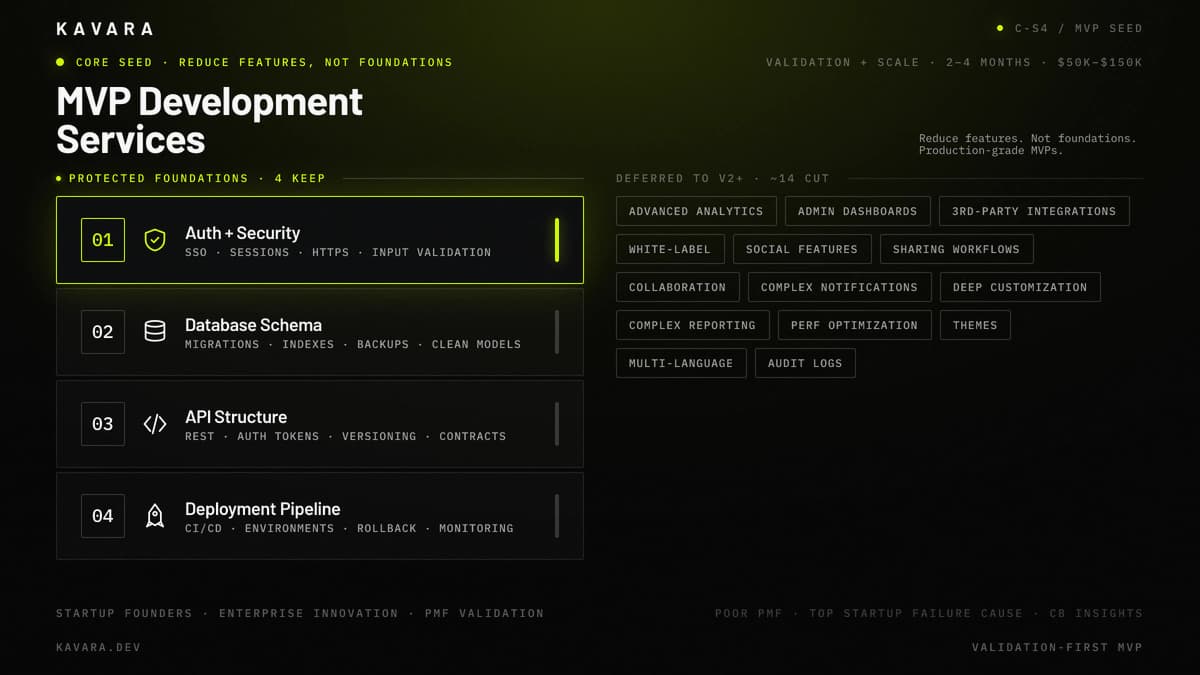
Task: Click the Audit Logs tag
Action: coord(805,363)
